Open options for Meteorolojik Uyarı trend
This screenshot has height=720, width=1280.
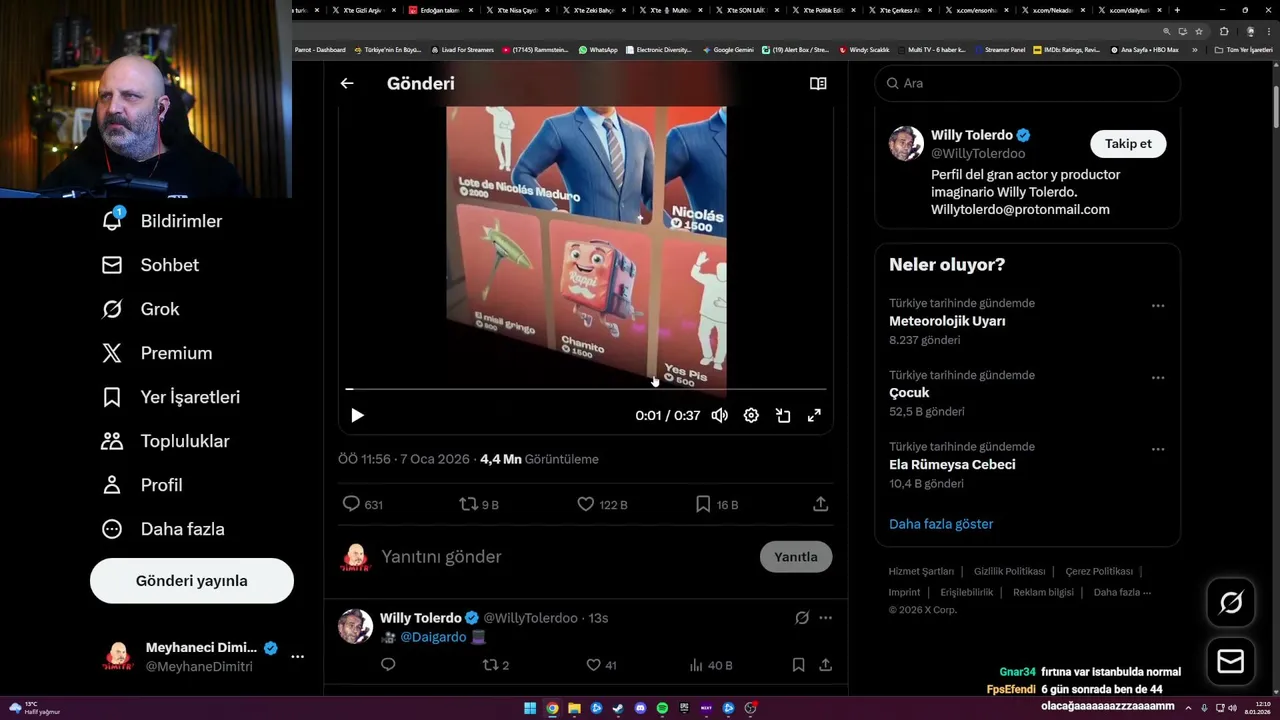click(x=1158, y=306)
